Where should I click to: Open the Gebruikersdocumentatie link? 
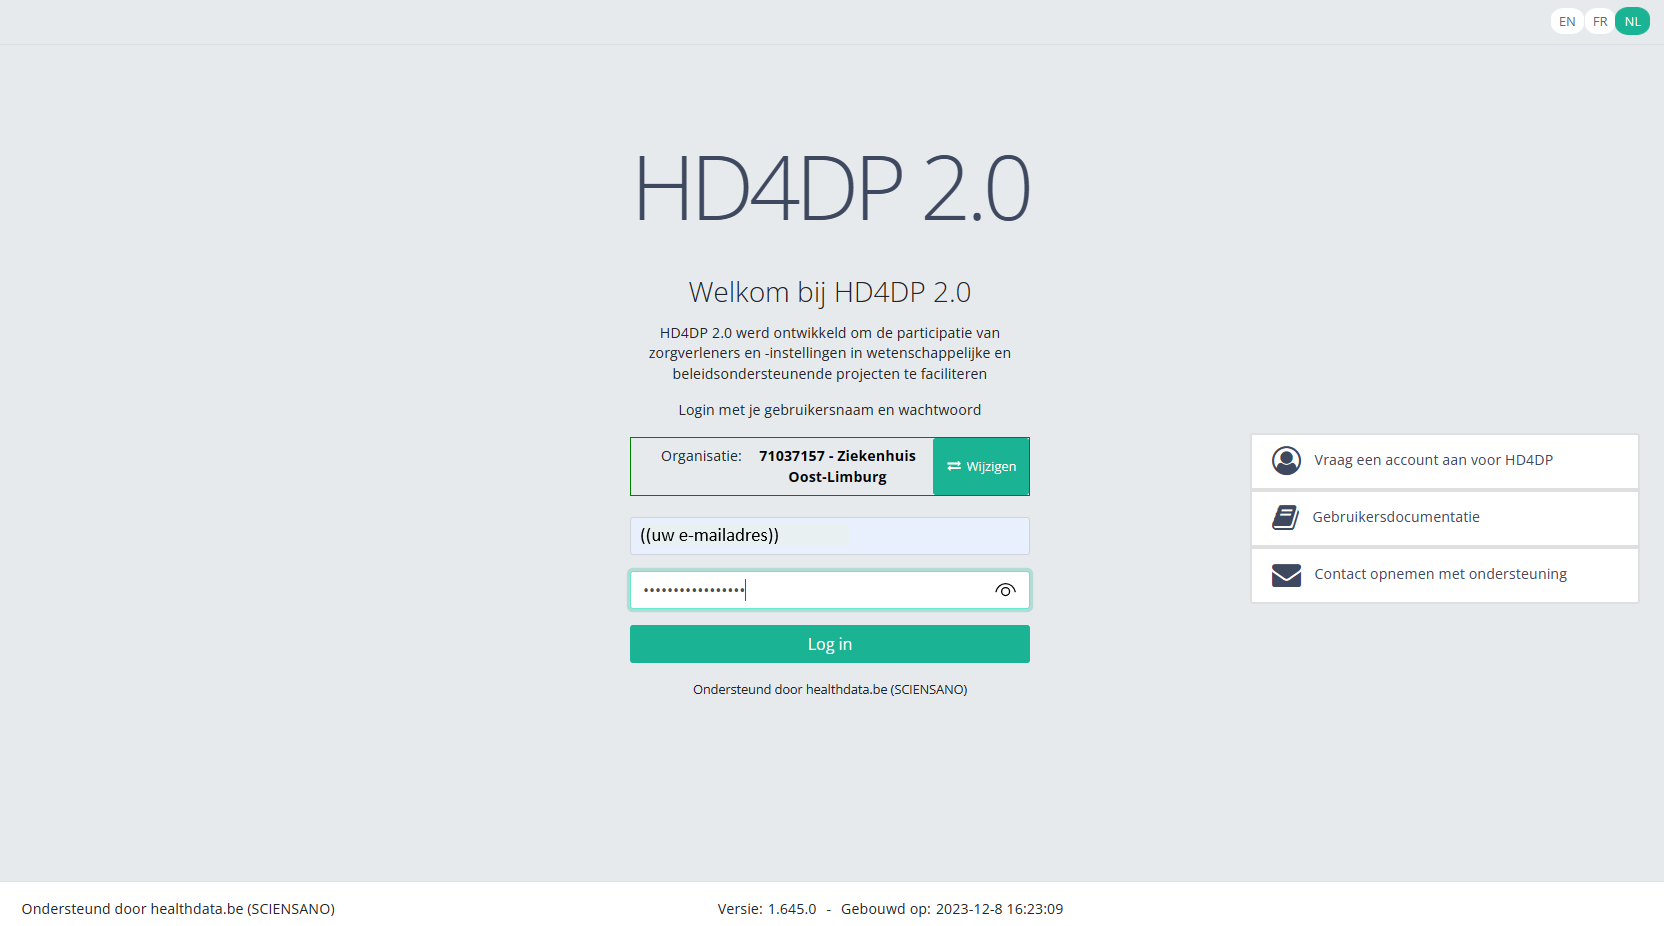click(1395, 517)
